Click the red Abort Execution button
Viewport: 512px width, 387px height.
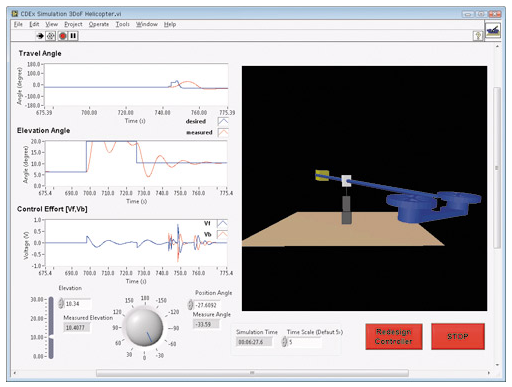pos(62,36)
